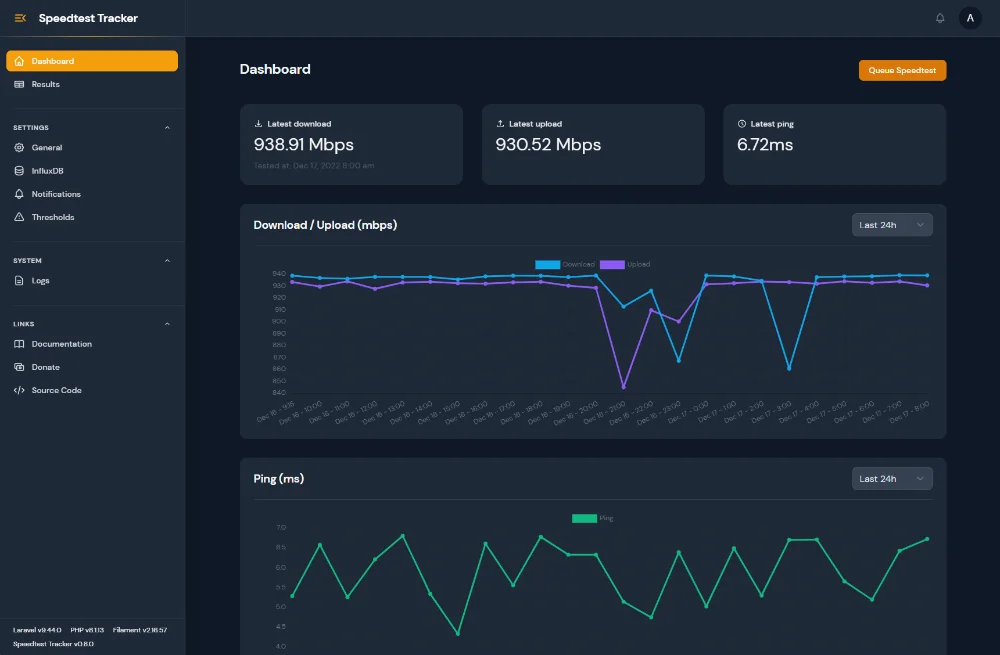Collapse the Links sidebar section
1000x655 pixels.
pos(167,324)
